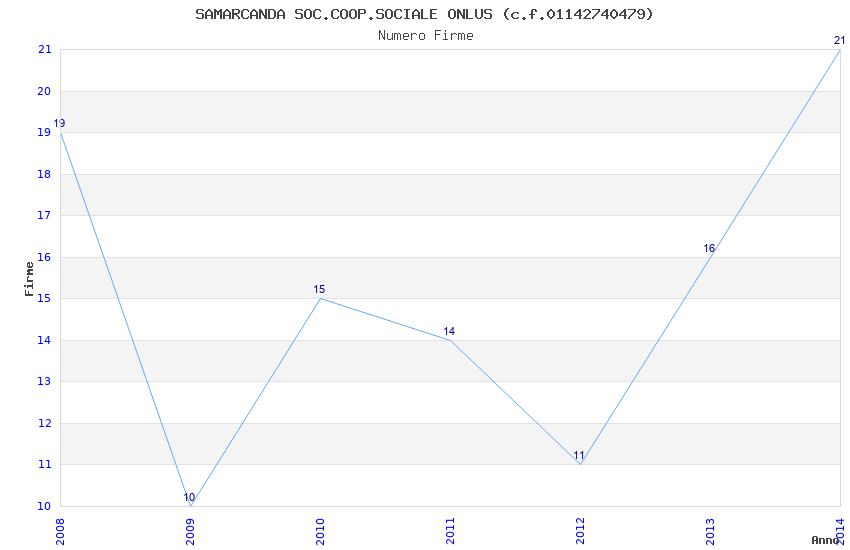Viewport: 850px width, 550px height.
Task: Select the 2012 year label on x-axis
Action: [581, 532]
